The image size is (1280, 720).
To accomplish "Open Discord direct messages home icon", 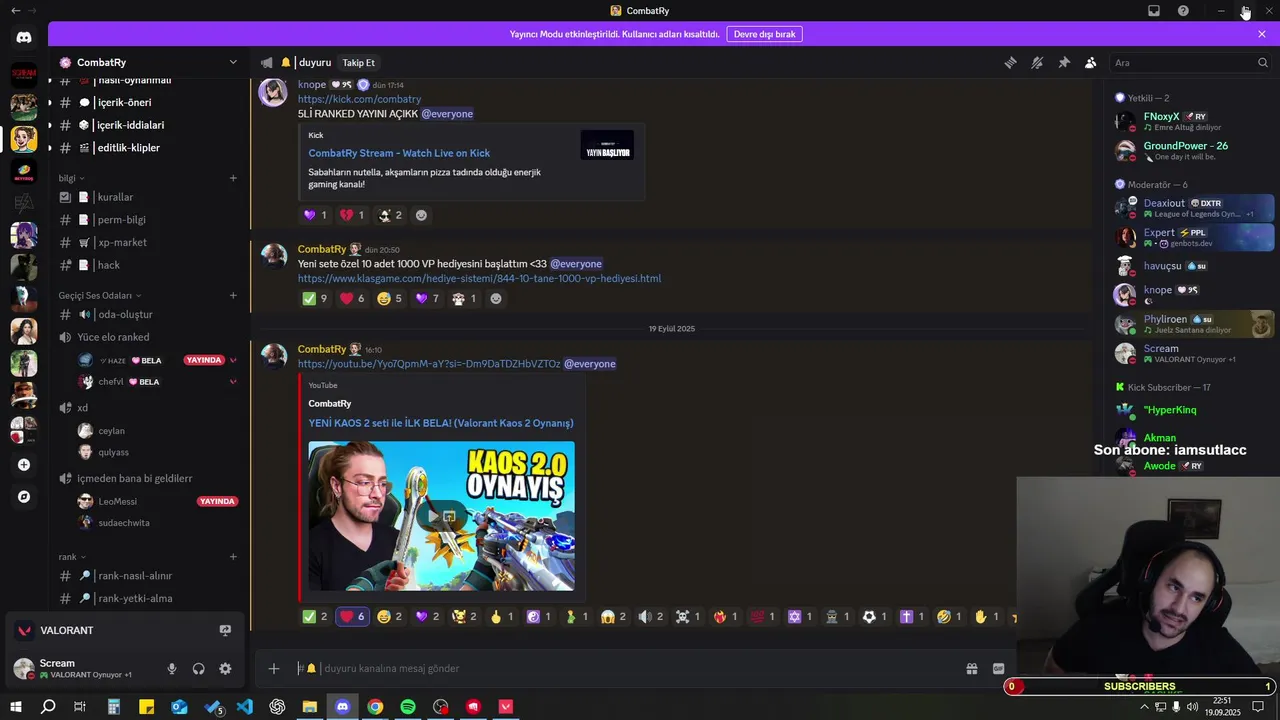I will 24,38.
